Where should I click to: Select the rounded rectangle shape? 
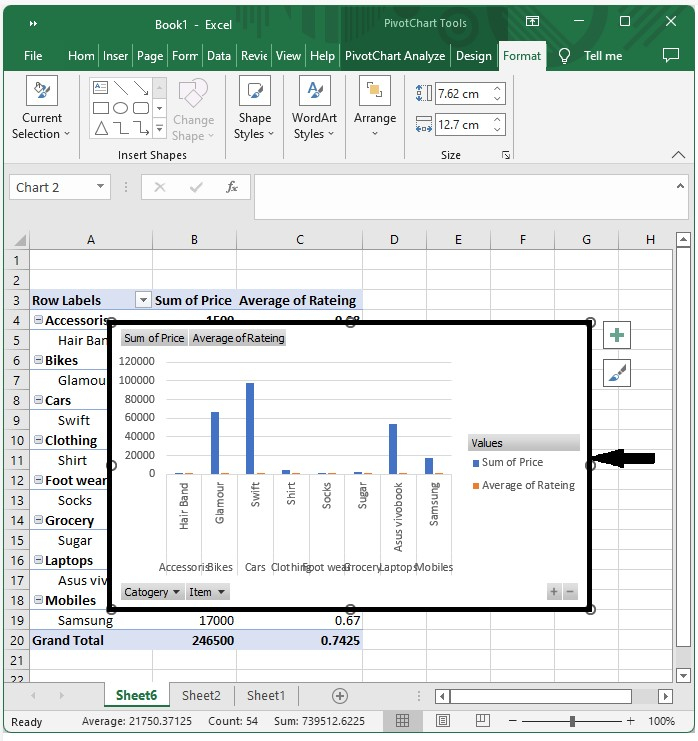click(x=141, y=108)
